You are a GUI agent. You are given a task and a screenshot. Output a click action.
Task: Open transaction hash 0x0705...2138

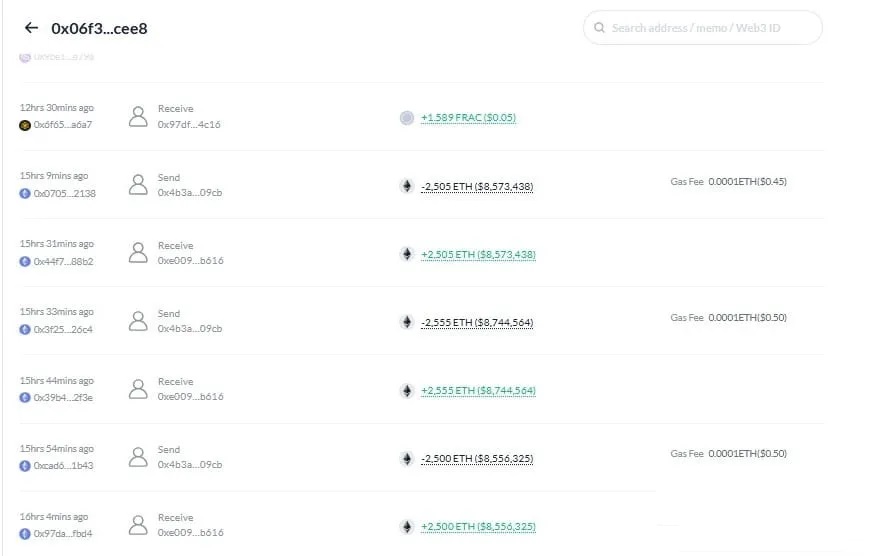(x=64, y=193)
